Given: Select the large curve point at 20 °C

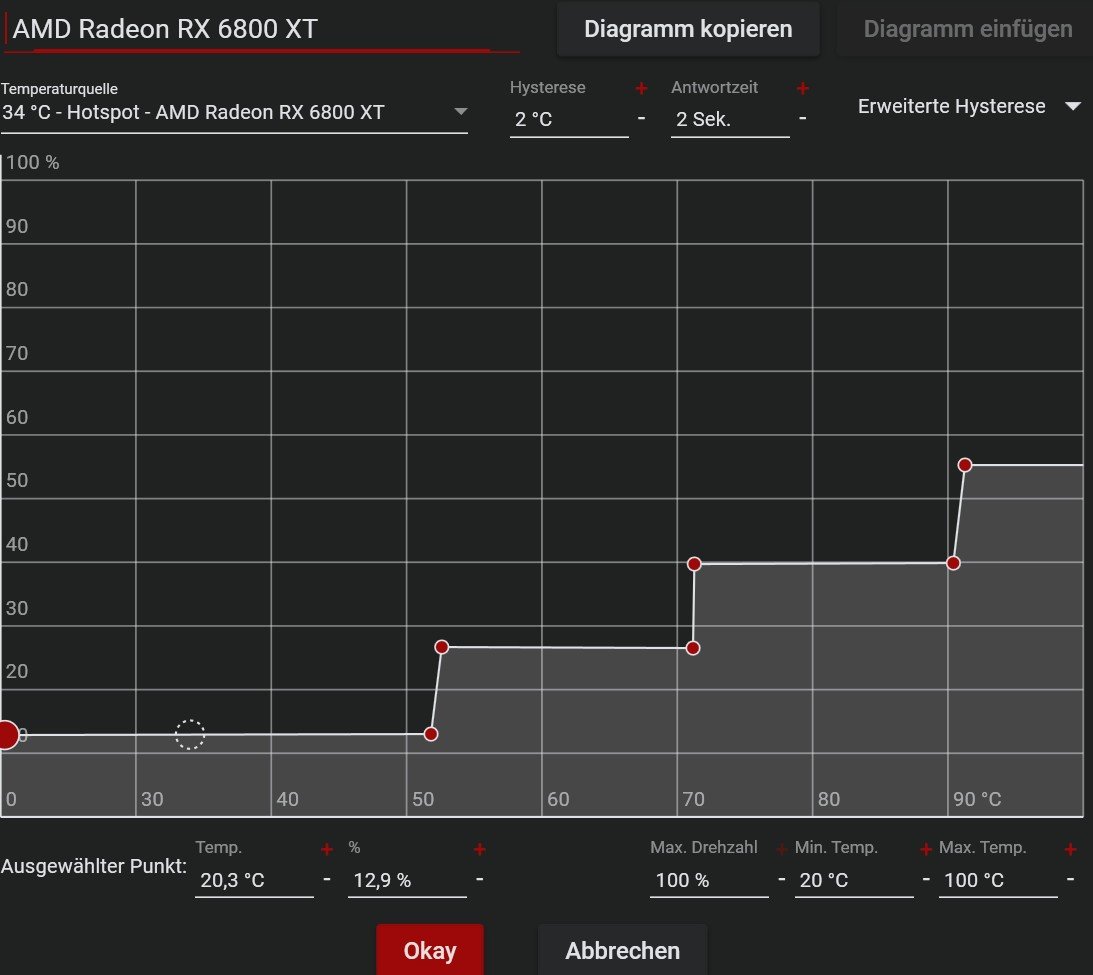Looking at the screenshot, I should (x=6, y=735).
